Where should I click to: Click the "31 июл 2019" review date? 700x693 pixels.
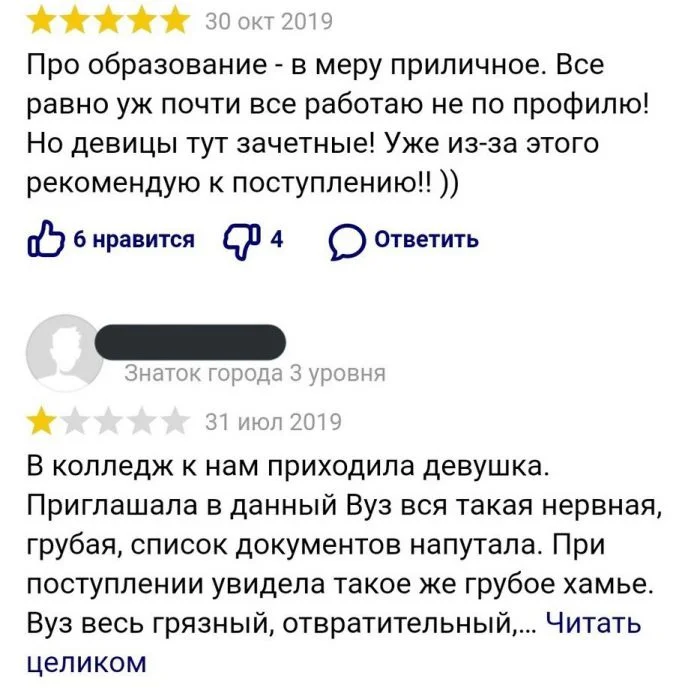273,422
